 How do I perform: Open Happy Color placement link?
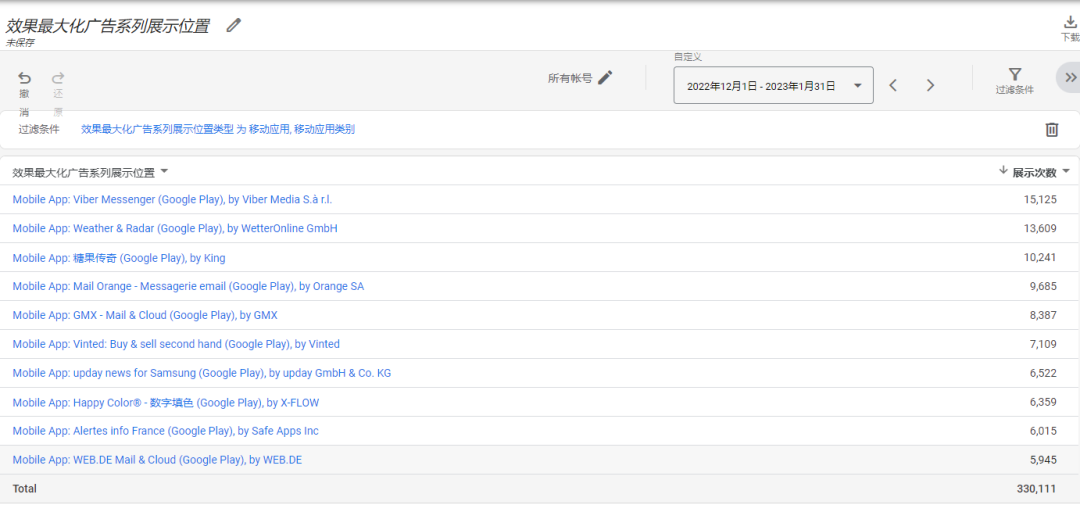coord(166,402)
